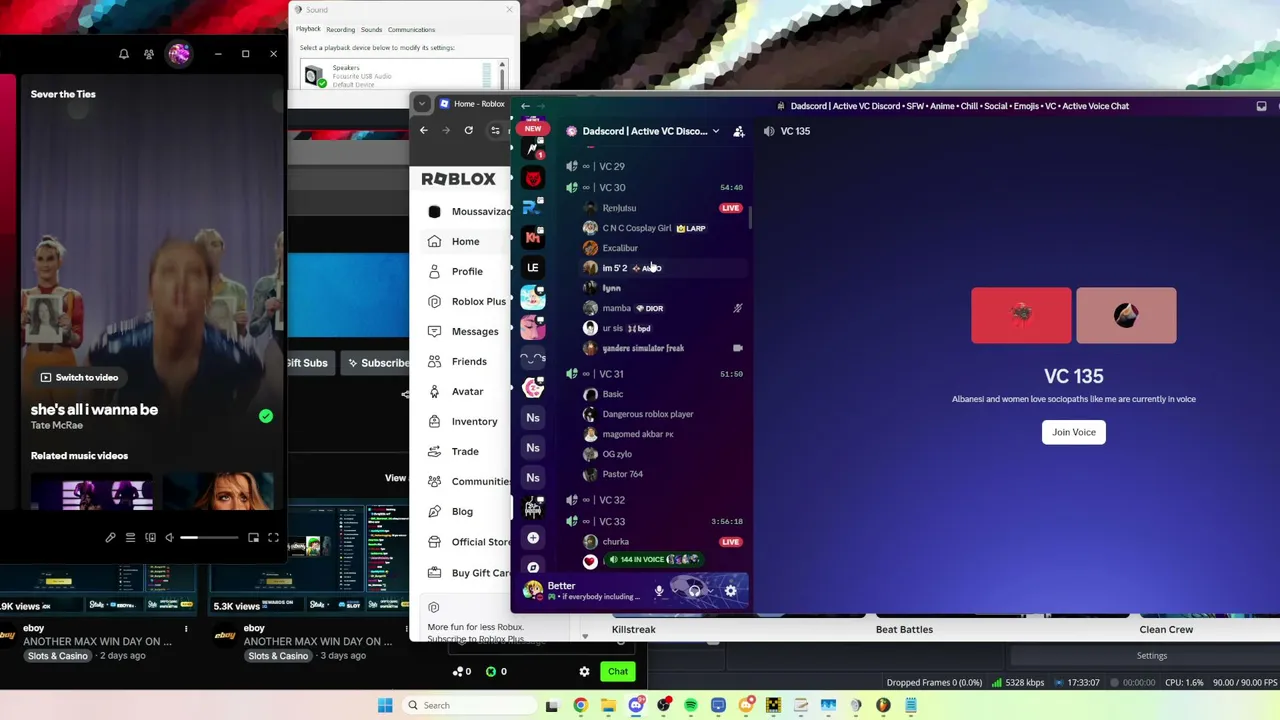Open Spotify's notifications bell icon
Screen dimensions: 1280x720
[124, 54]
